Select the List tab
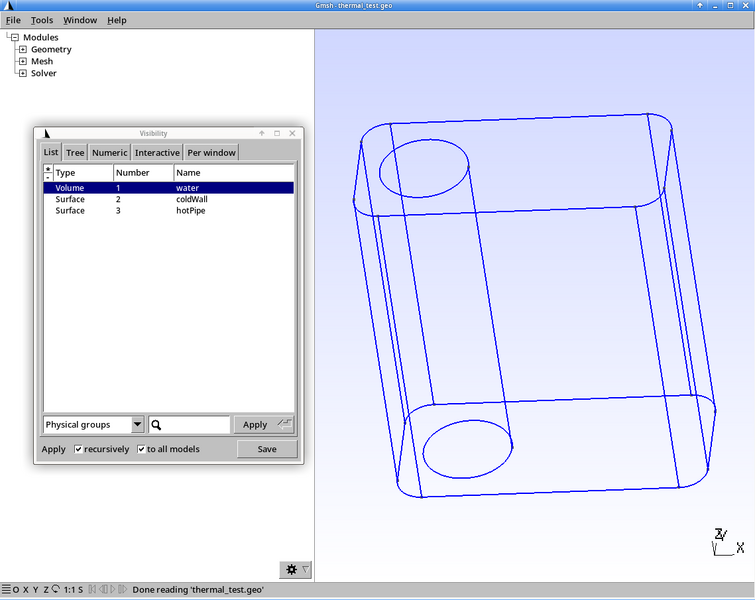Image resolution: width=755 pixels, height=600 pixels. pos(51,152)
